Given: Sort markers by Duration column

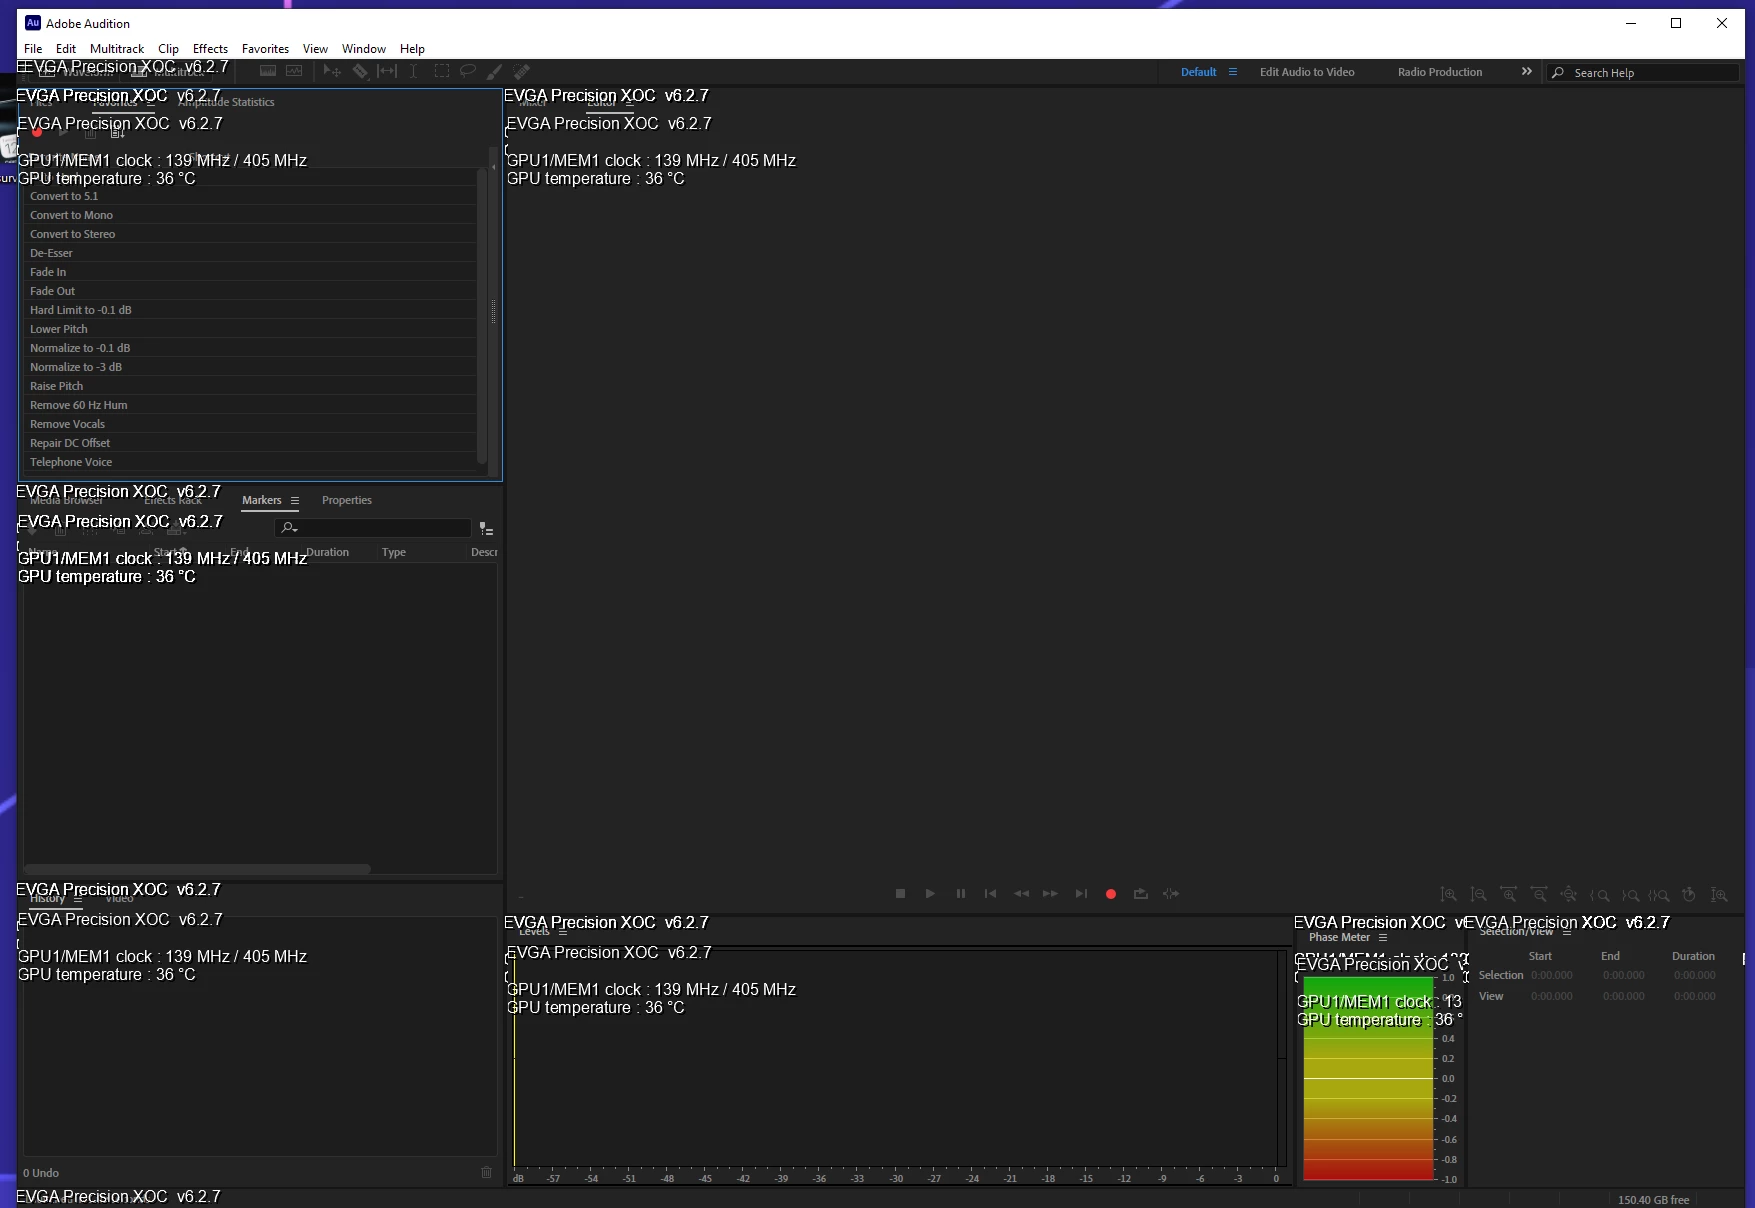Looking at the screenshot, I should tap(327, 552).
